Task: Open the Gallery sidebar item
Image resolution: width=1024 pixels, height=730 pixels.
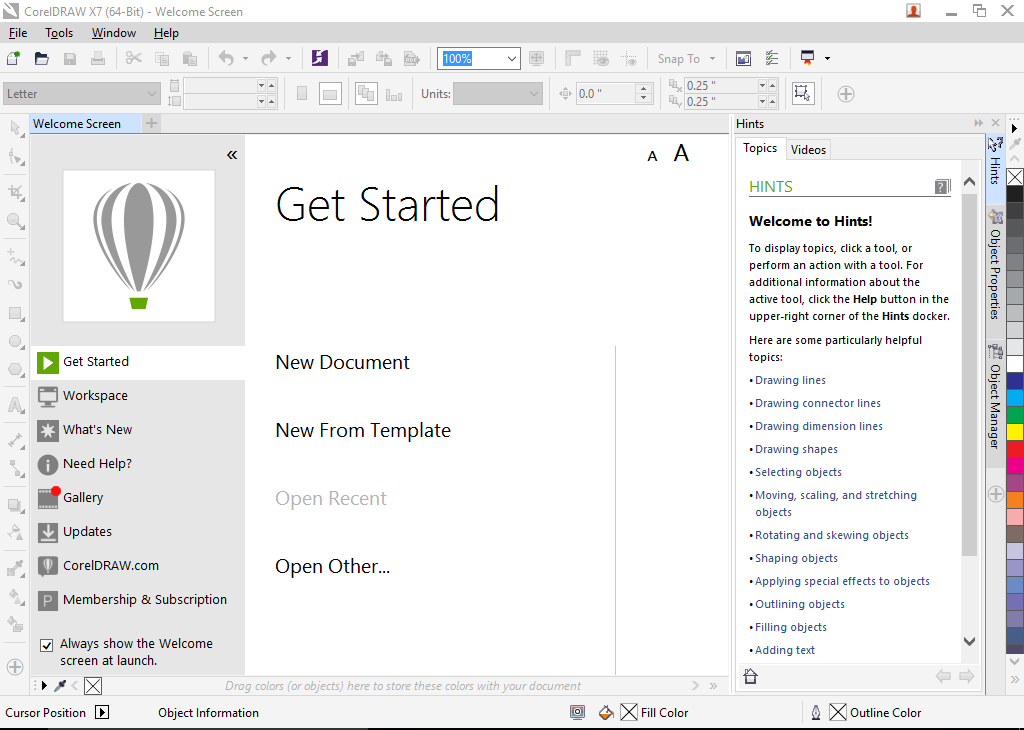Action: pyautogui.click(x=138, y=498)
